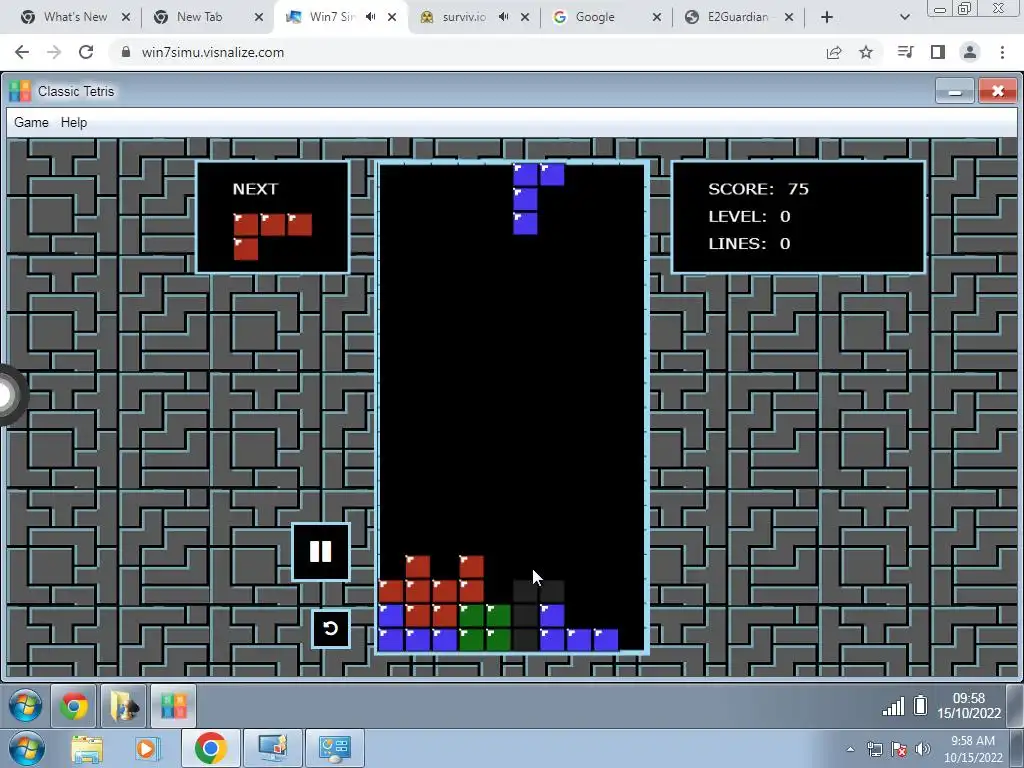Click the red next piece preview
The height and width of the screenshot is (768, 1024).
pos(272,236)
